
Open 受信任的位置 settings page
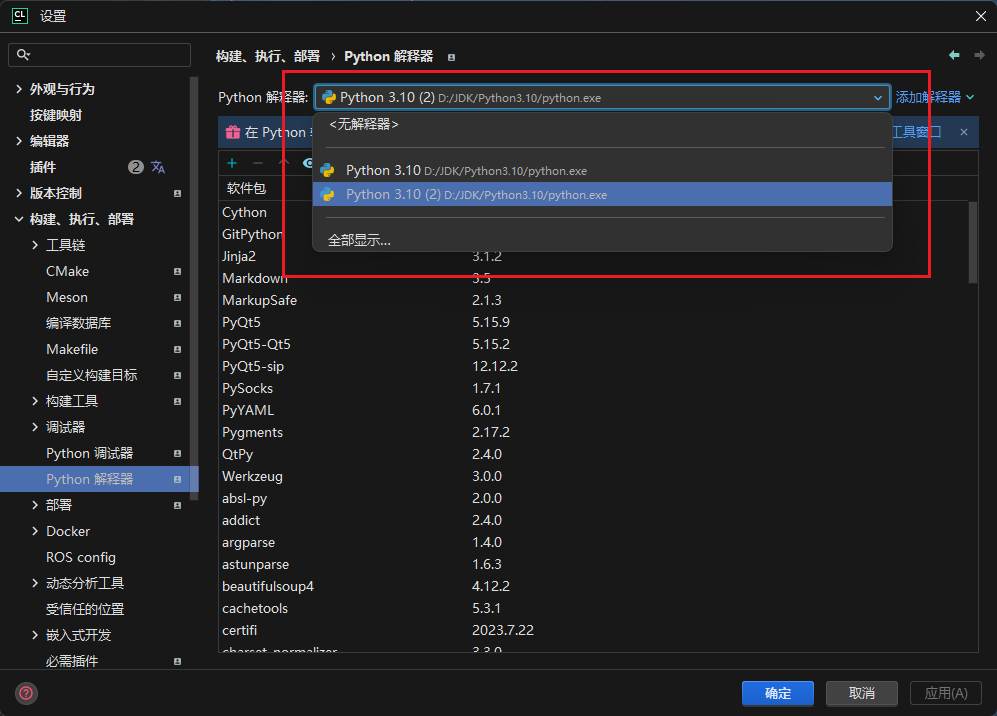point(85,609)
